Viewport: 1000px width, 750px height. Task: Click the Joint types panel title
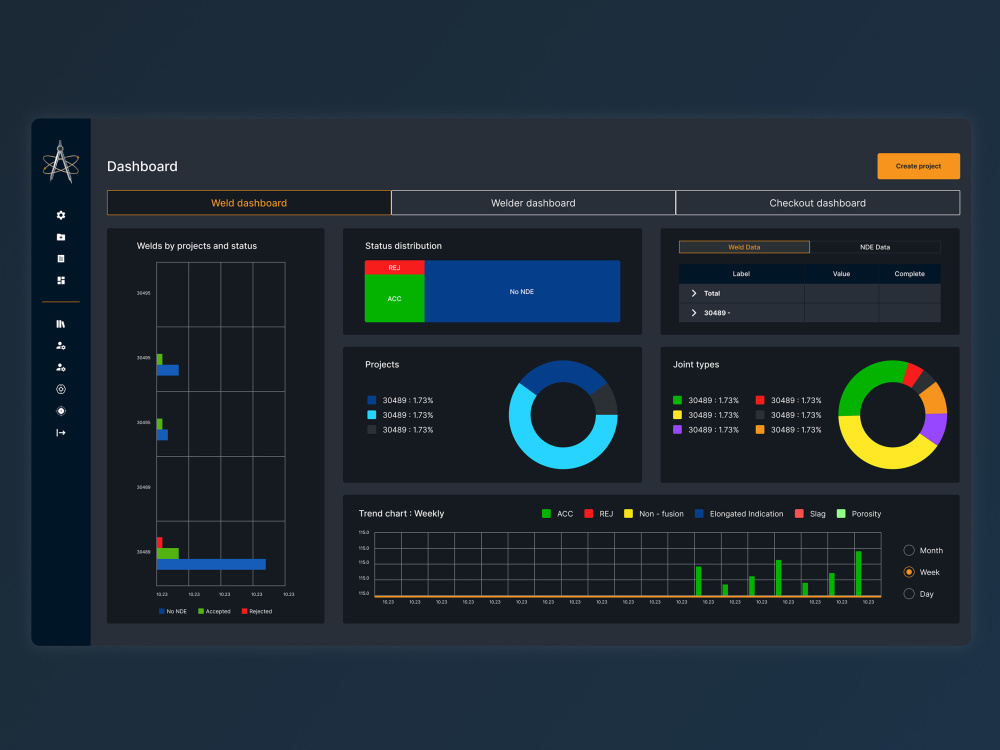pyautogui.click(x=696, y=364)
